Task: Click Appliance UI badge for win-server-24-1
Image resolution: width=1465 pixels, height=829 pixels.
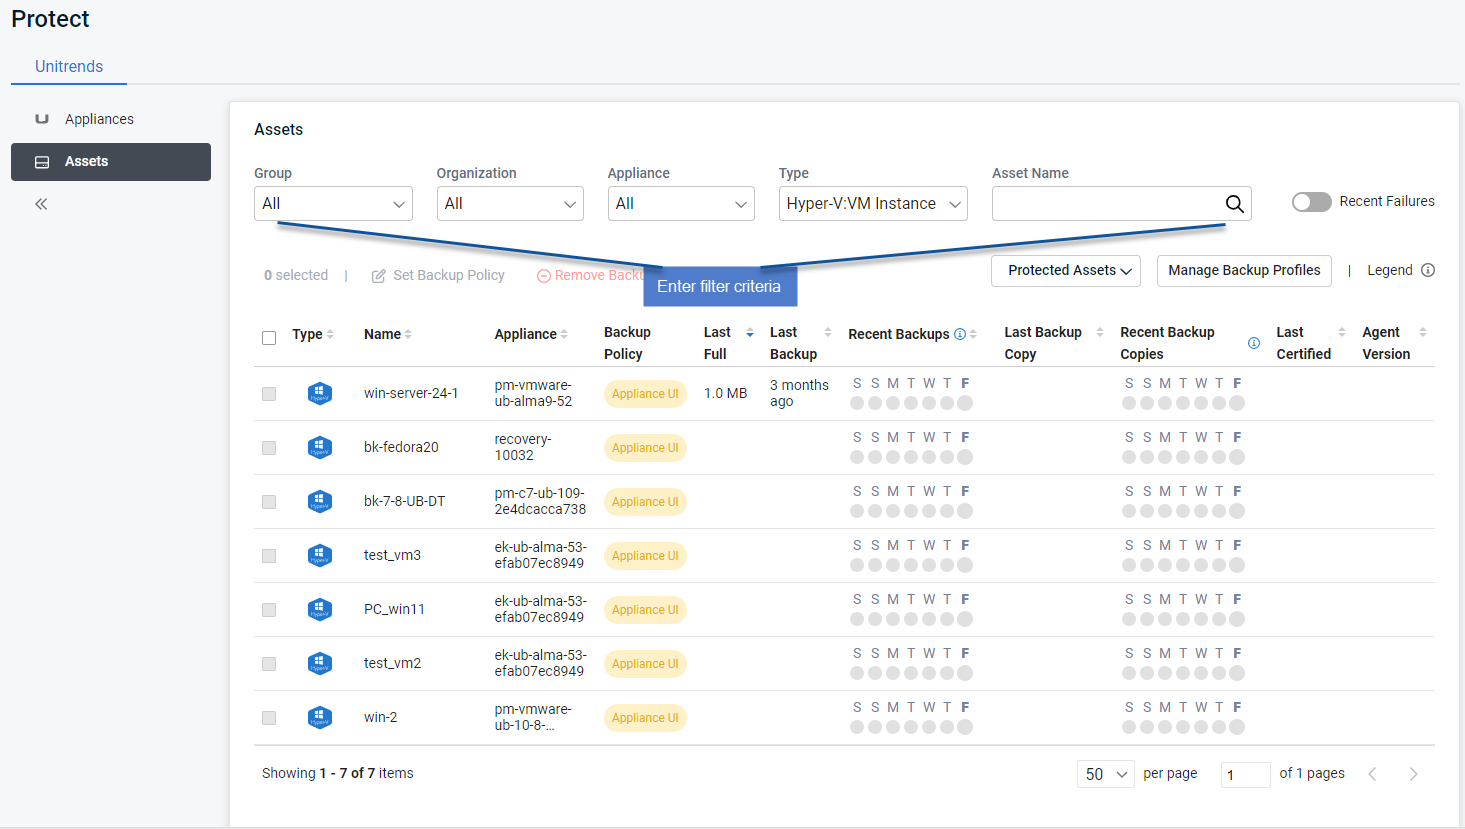Action: click(x=645, y=394)
